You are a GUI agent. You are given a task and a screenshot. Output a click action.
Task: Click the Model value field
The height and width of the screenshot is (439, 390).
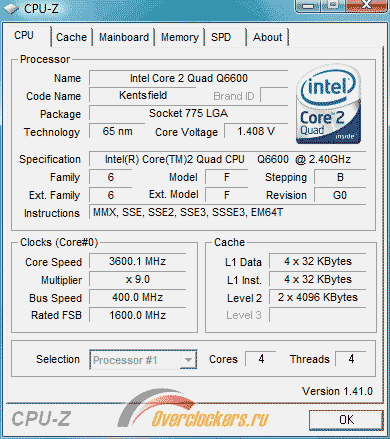click(x=227, y=177)
